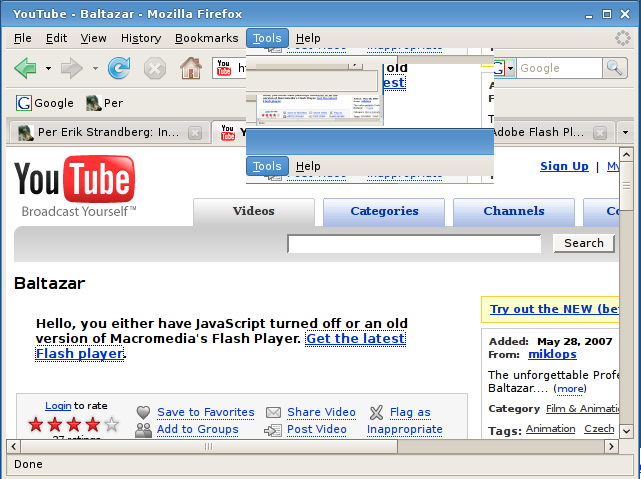Click the vertical scrollbar down arrow
641x479 pixels.
(626, 431)
